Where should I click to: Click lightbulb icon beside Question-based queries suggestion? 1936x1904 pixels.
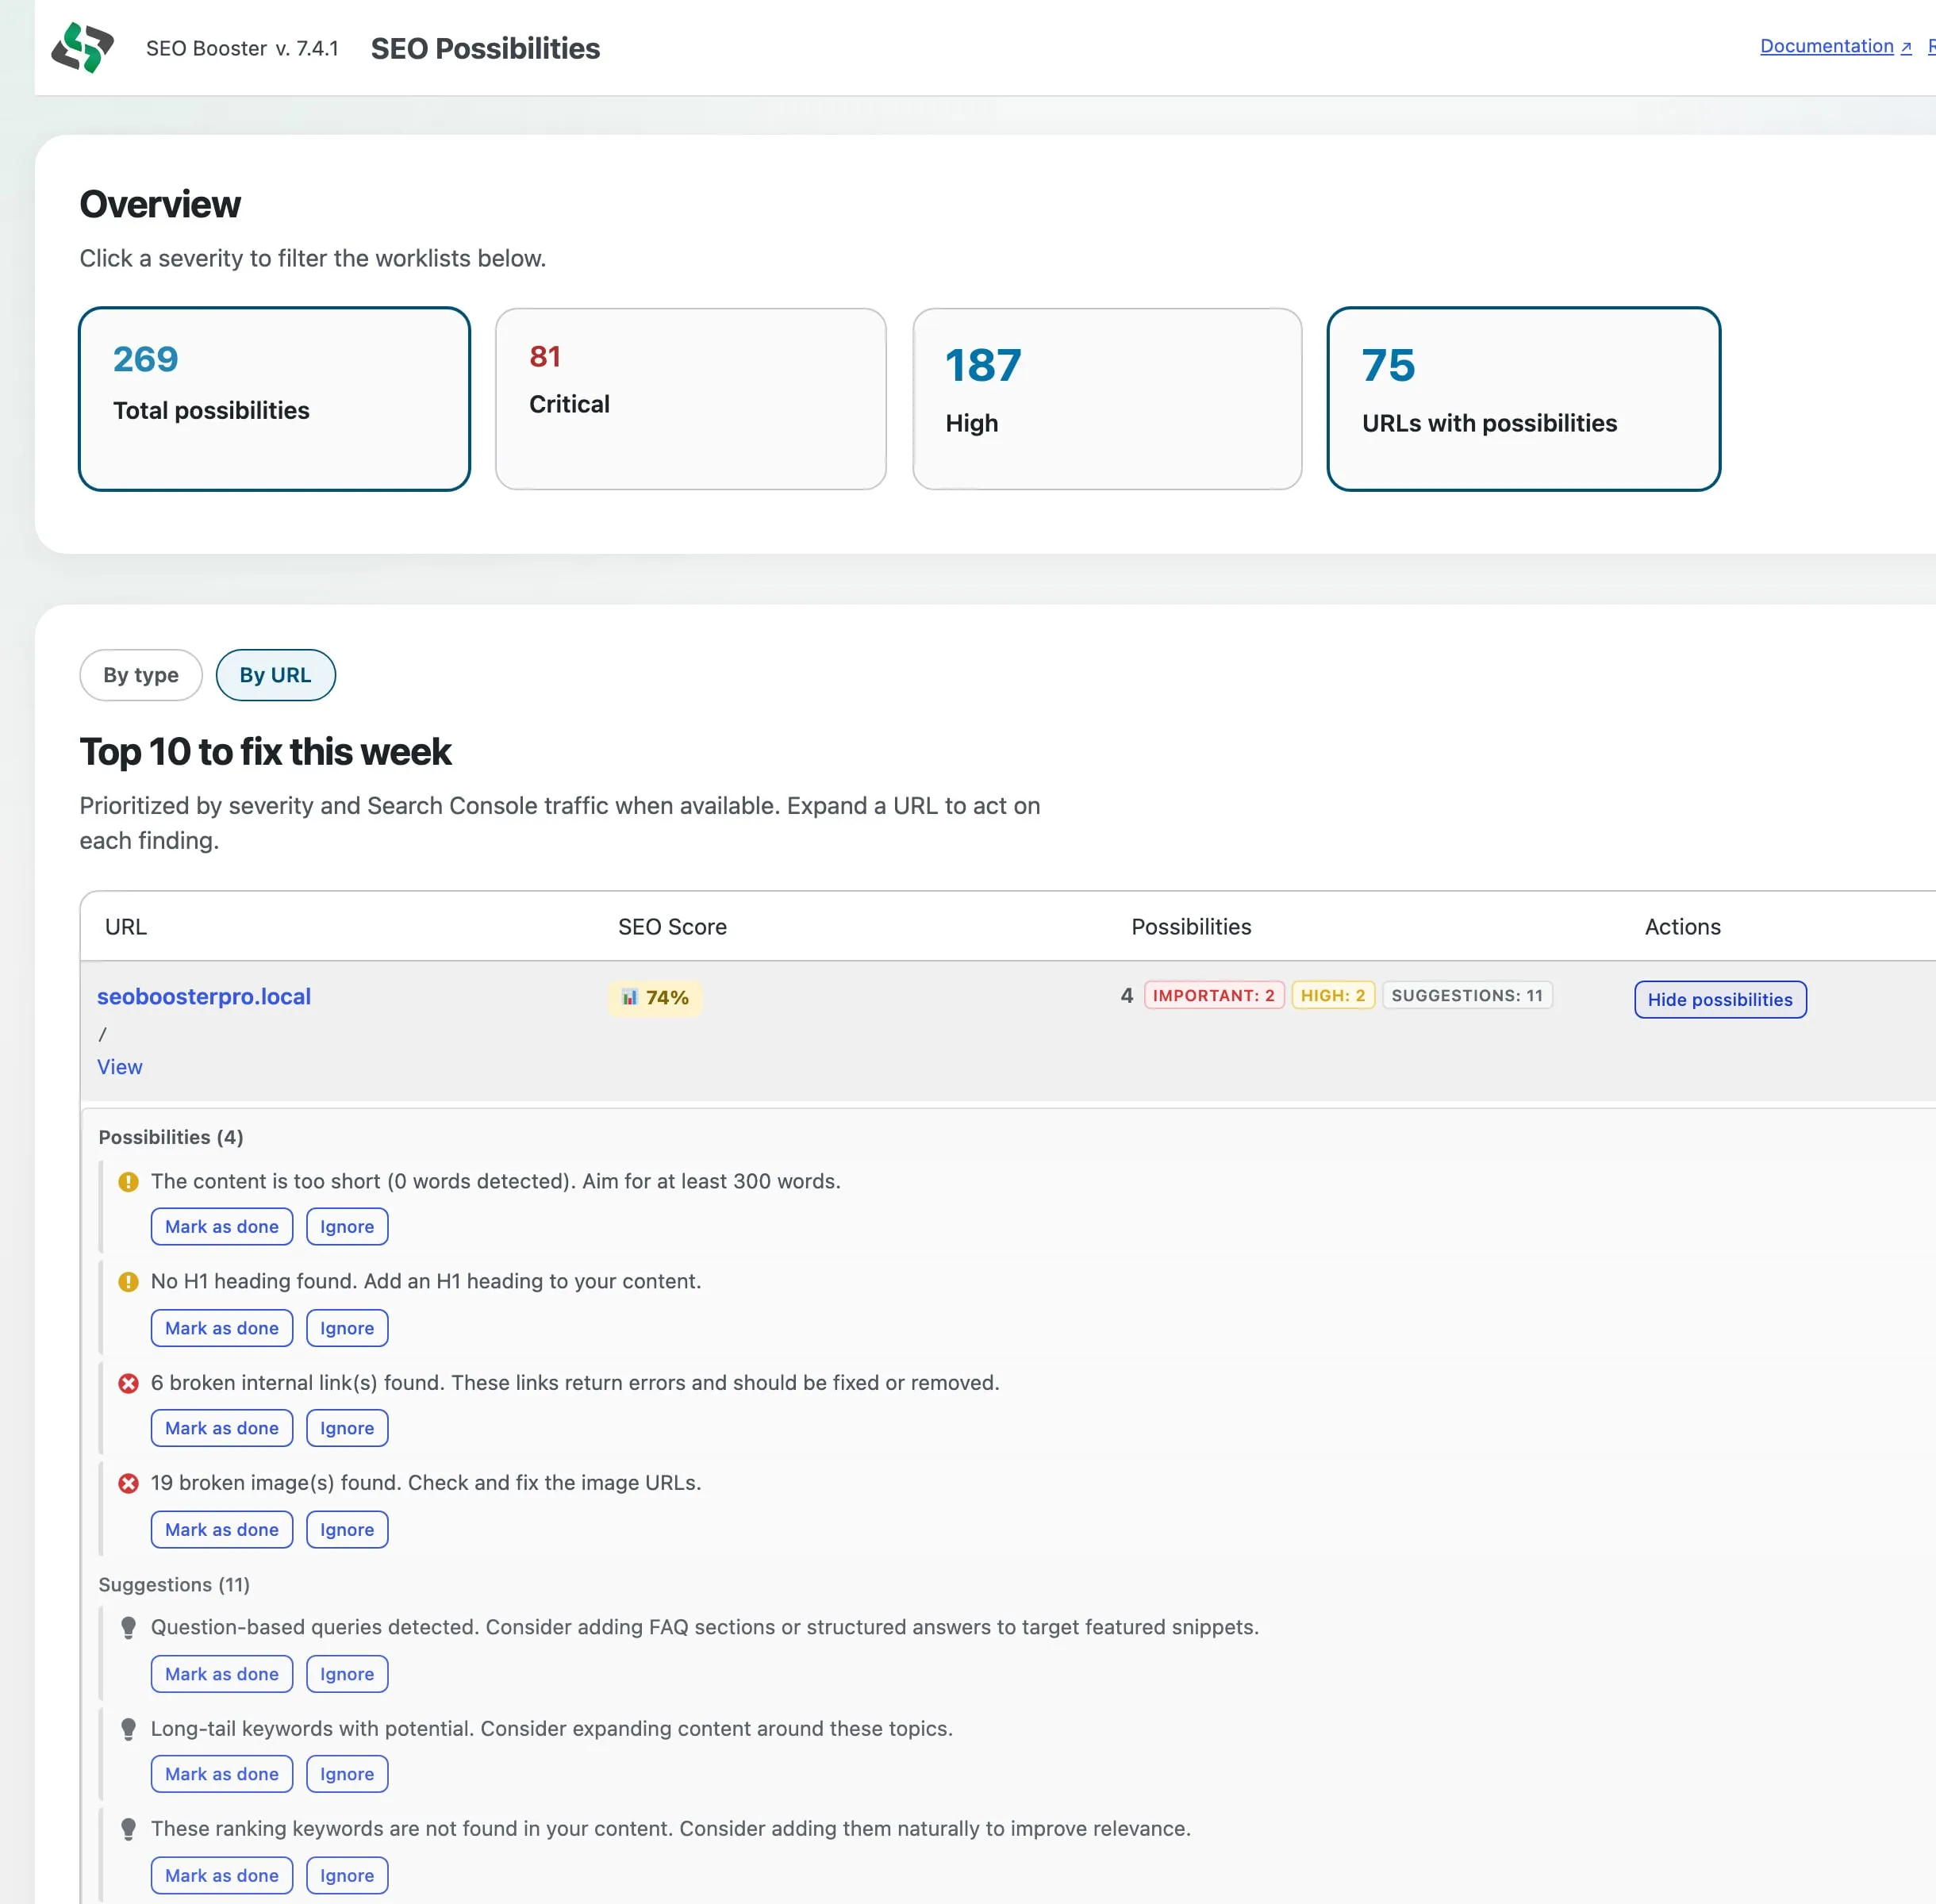point(128,1628)
